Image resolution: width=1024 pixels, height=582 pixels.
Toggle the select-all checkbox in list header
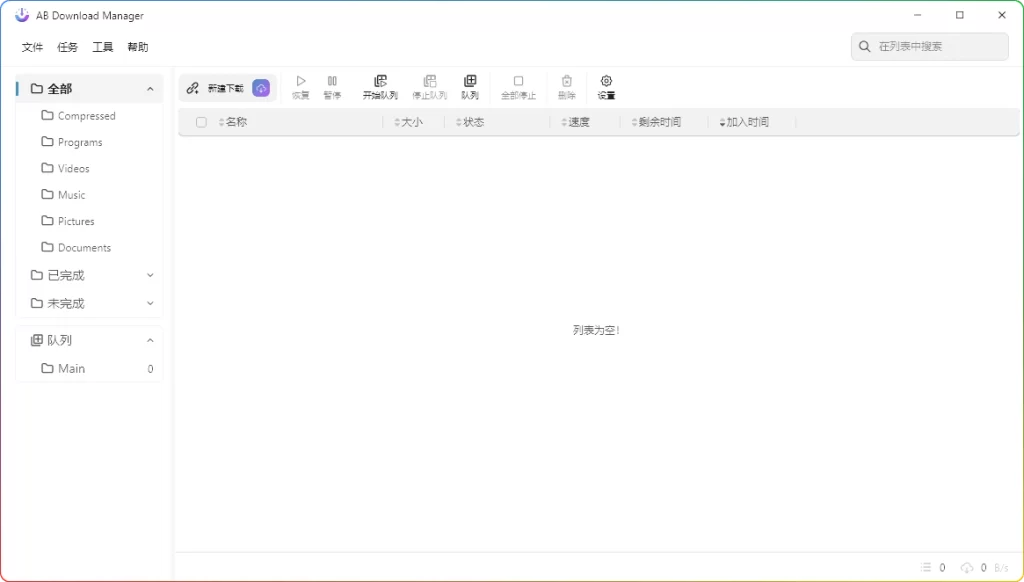pyautogui.click(x=201, y=122)
